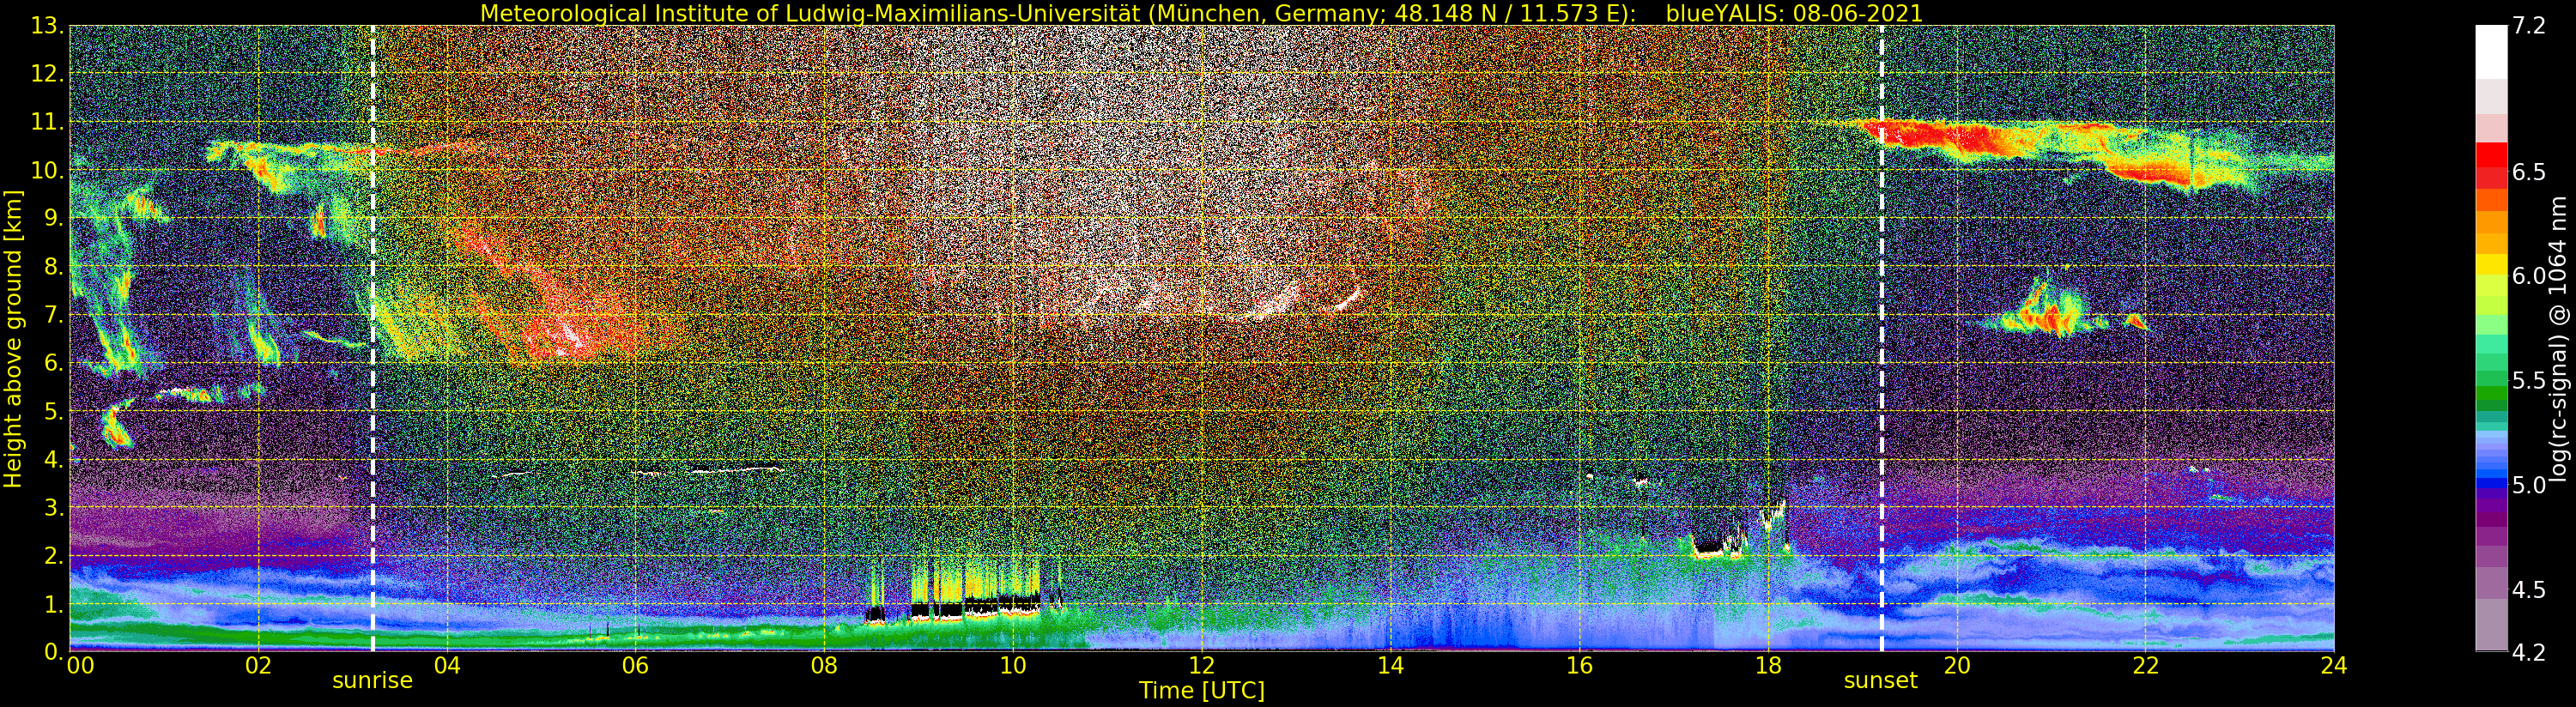
Task: Click the '11.' tick on the height axis
Action: [48, 122]
